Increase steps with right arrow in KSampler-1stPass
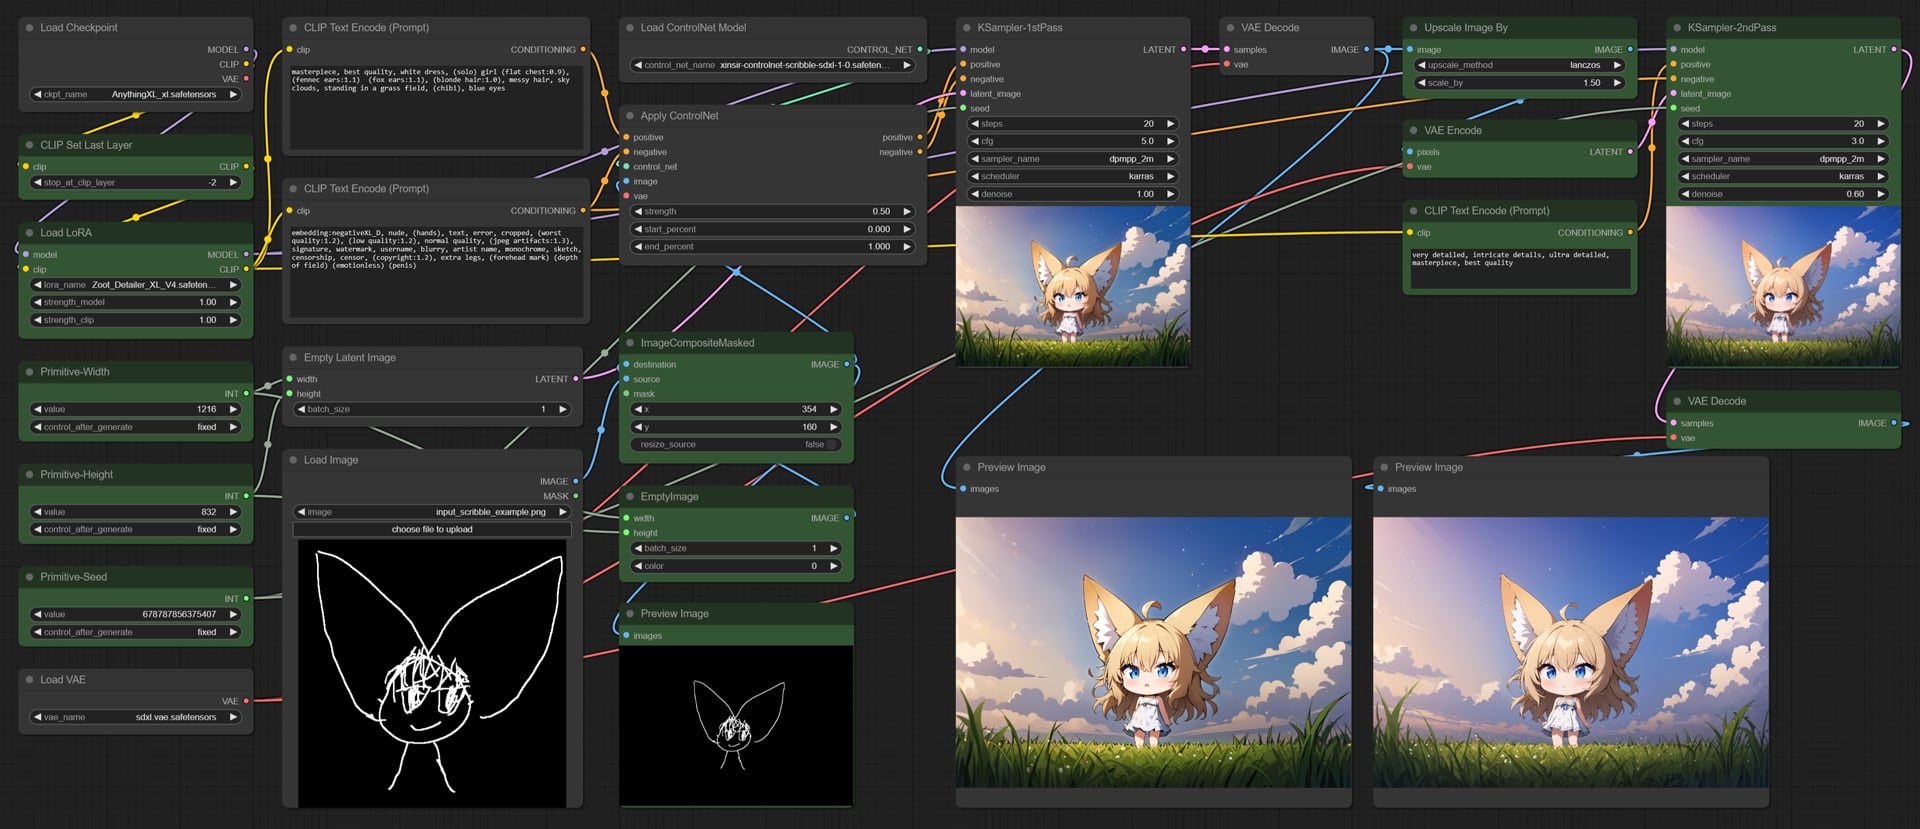 [x=1170, y=124]
